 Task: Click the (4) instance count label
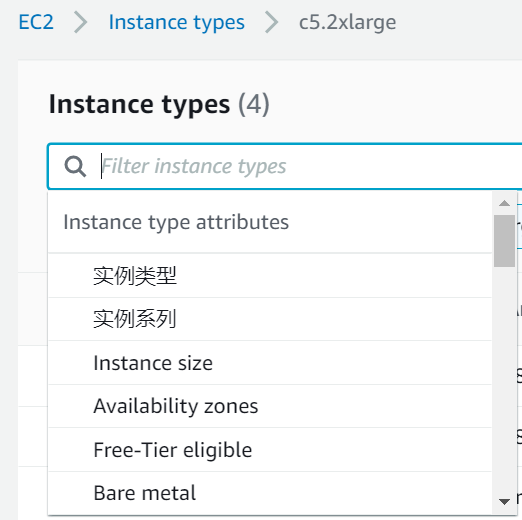(x=254, y=105)
